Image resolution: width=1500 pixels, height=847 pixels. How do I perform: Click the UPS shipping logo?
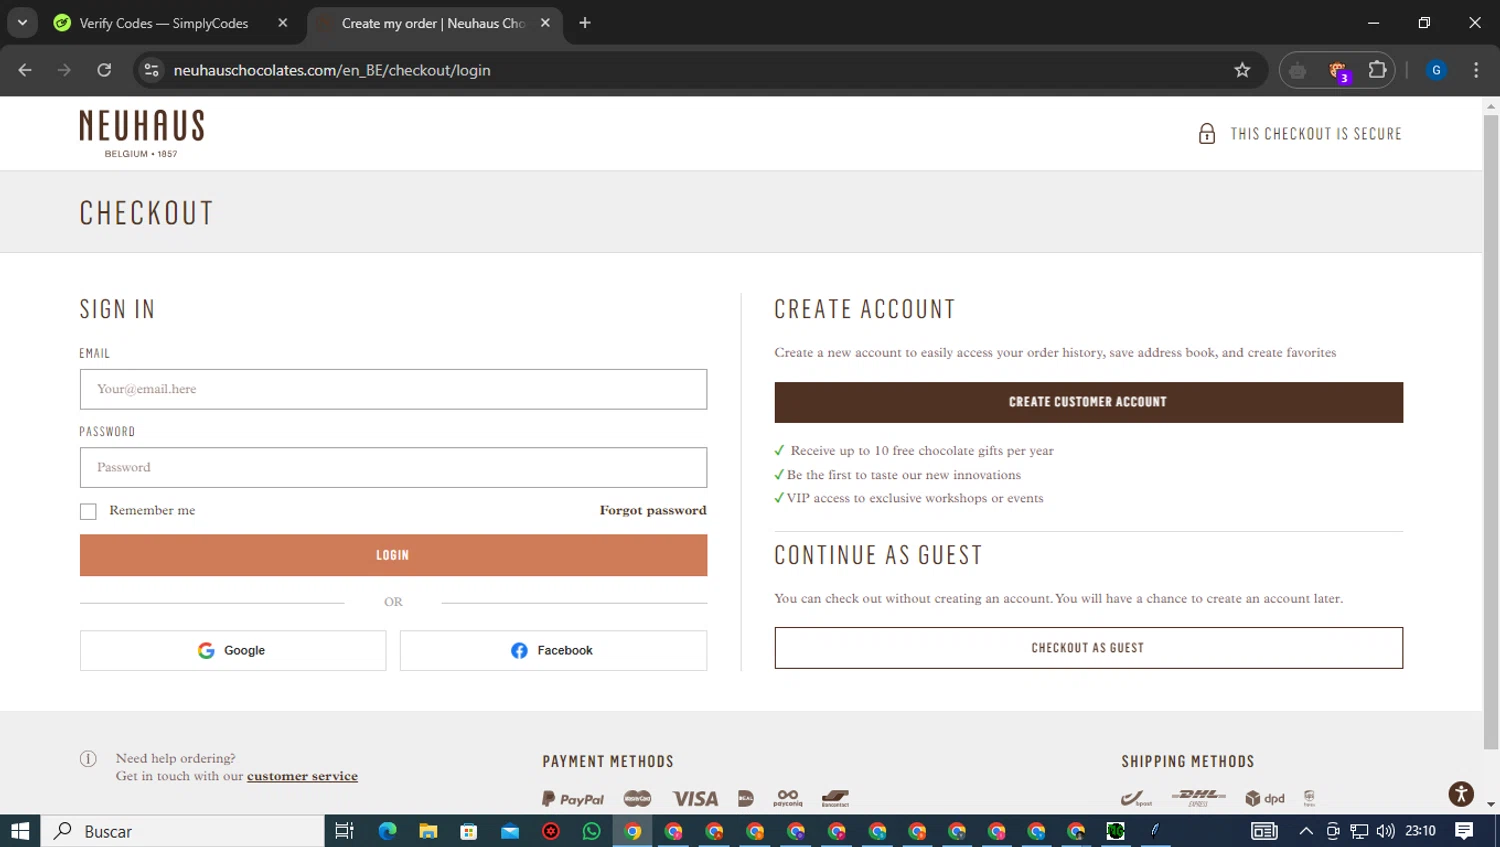(1309, 798)
